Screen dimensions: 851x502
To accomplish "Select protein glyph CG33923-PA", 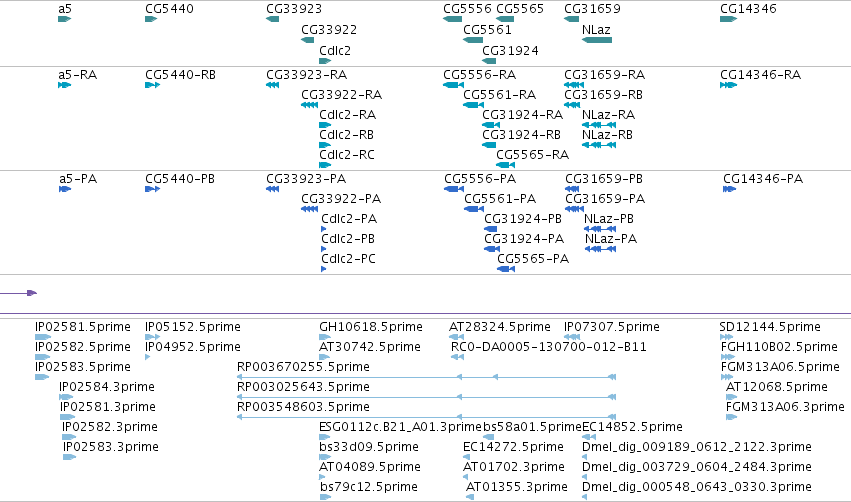I will (272, 189).
